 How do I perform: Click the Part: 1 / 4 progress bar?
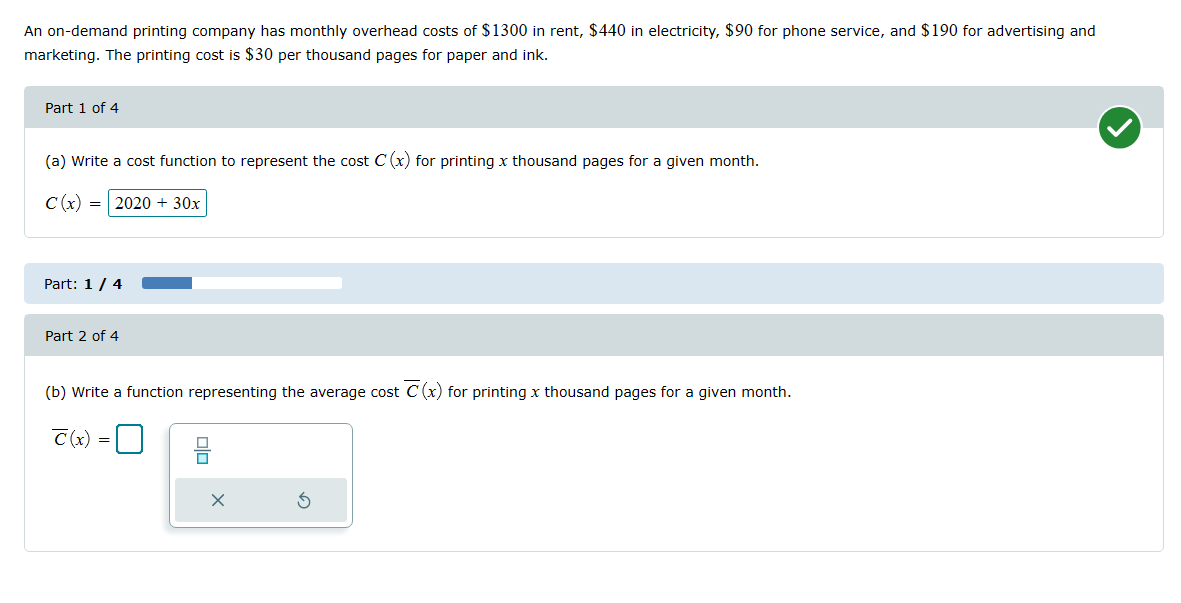click(x=242, y=283)
